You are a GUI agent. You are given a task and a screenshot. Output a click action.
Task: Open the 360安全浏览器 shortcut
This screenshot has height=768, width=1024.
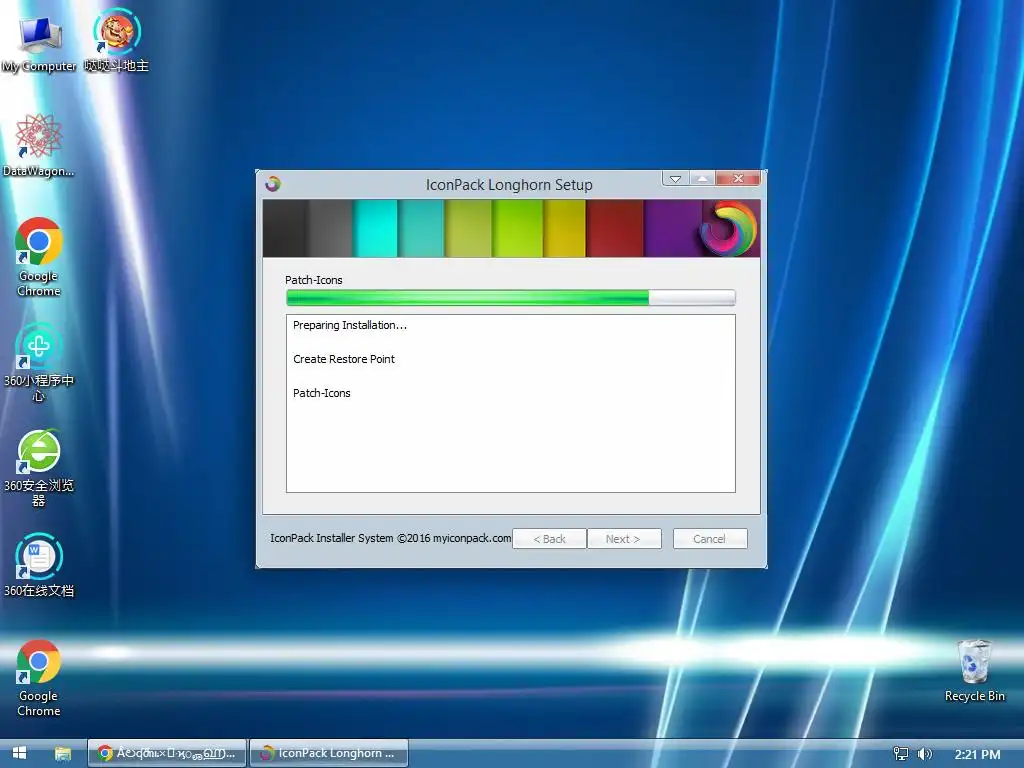(39, 469)
